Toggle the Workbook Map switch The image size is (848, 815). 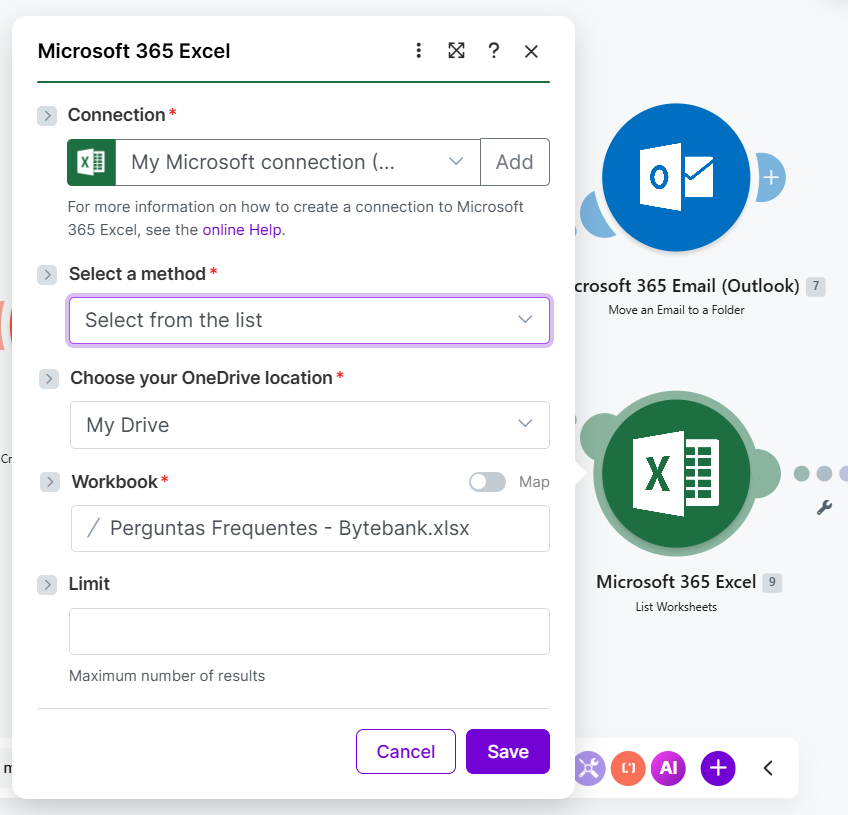[487, 482]
